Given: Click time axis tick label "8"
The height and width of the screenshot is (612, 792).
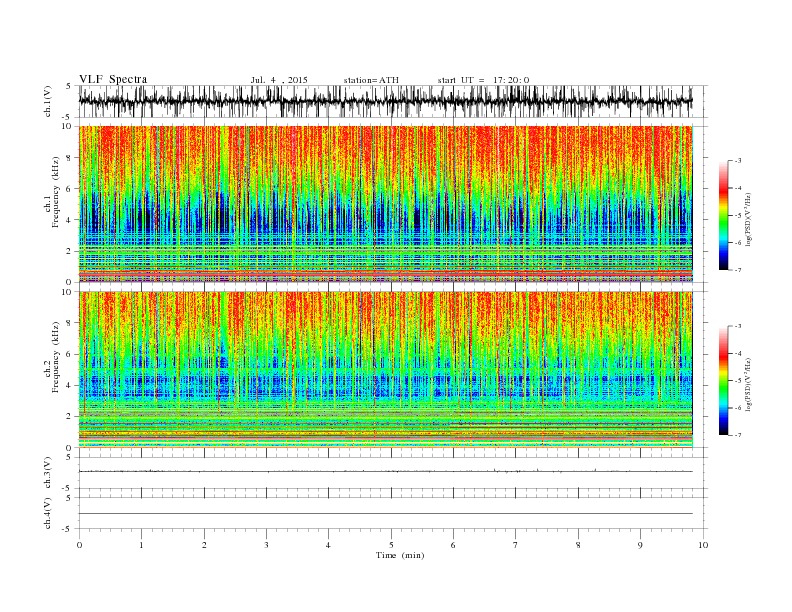Looking at the screenshot, I should point(578,545).
